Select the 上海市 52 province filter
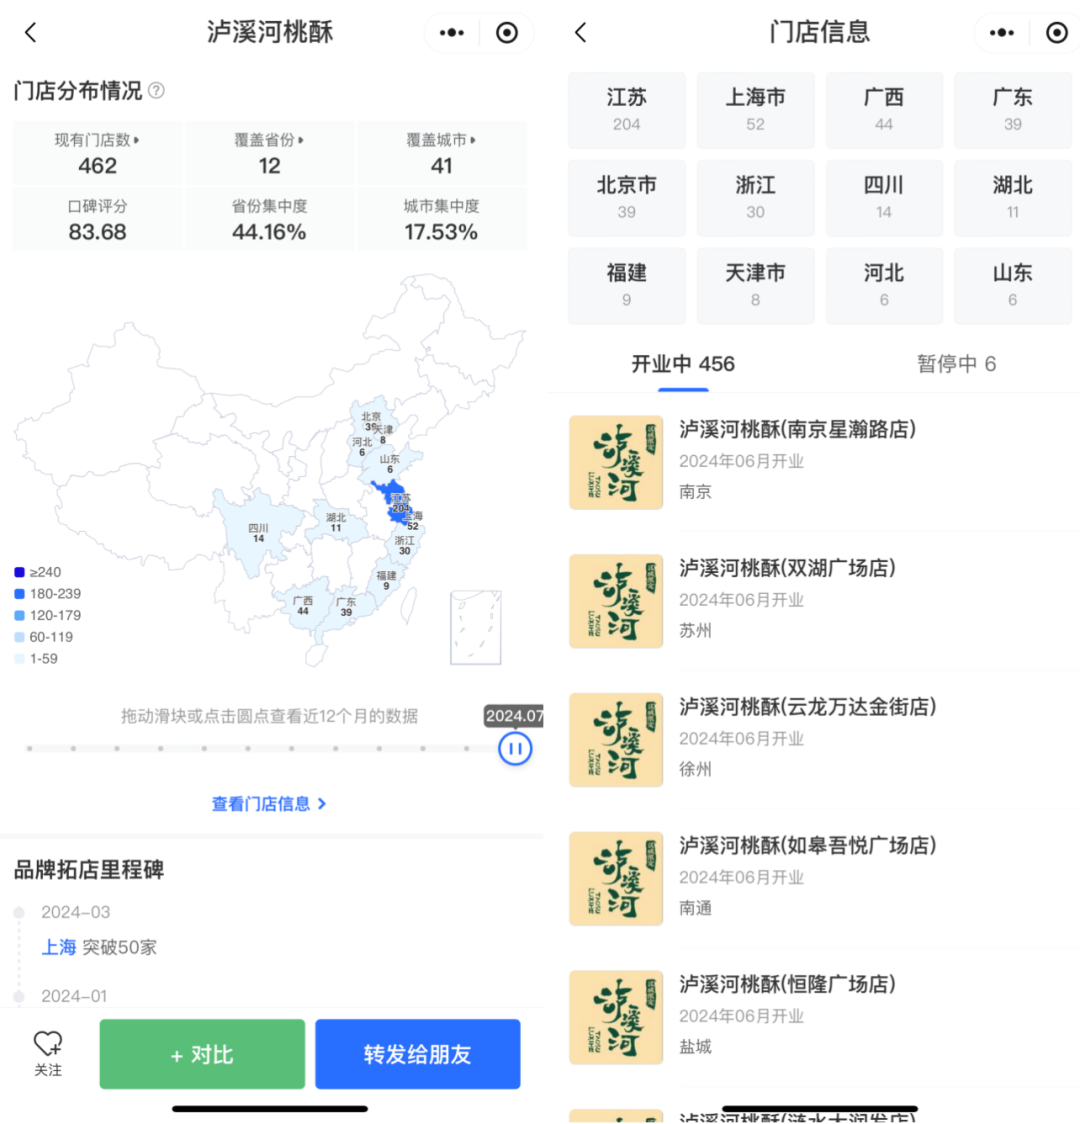Image resolution: width=1080 pixels, height=1124 pixels. [755, 110]
